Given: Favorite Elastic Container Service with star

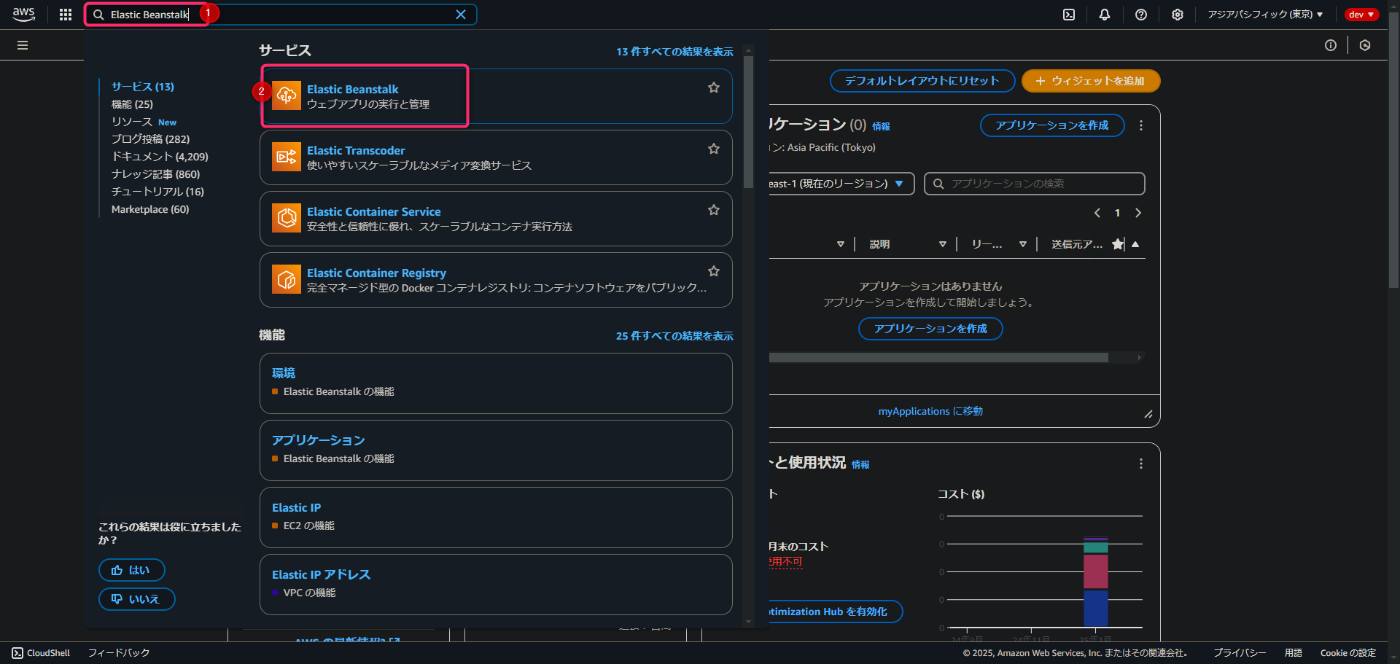Looking at the screenshot, I should point(714,210).
